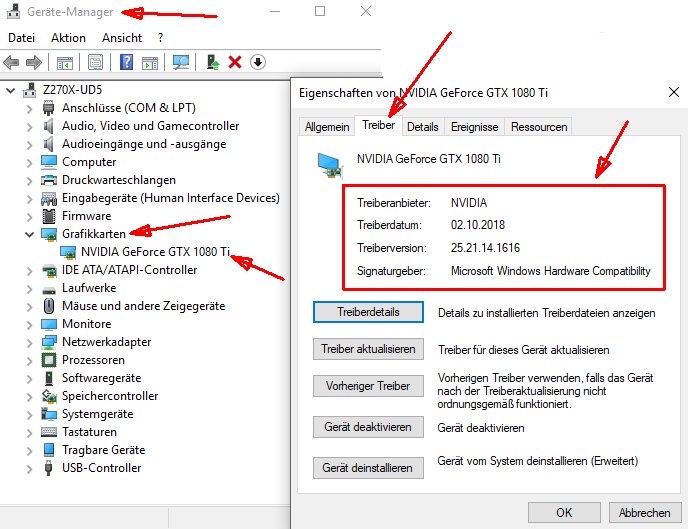Click the USB-Controller plug icon
Image resolution: width=688 pixels, height=529 pixels.
[49, 468]
